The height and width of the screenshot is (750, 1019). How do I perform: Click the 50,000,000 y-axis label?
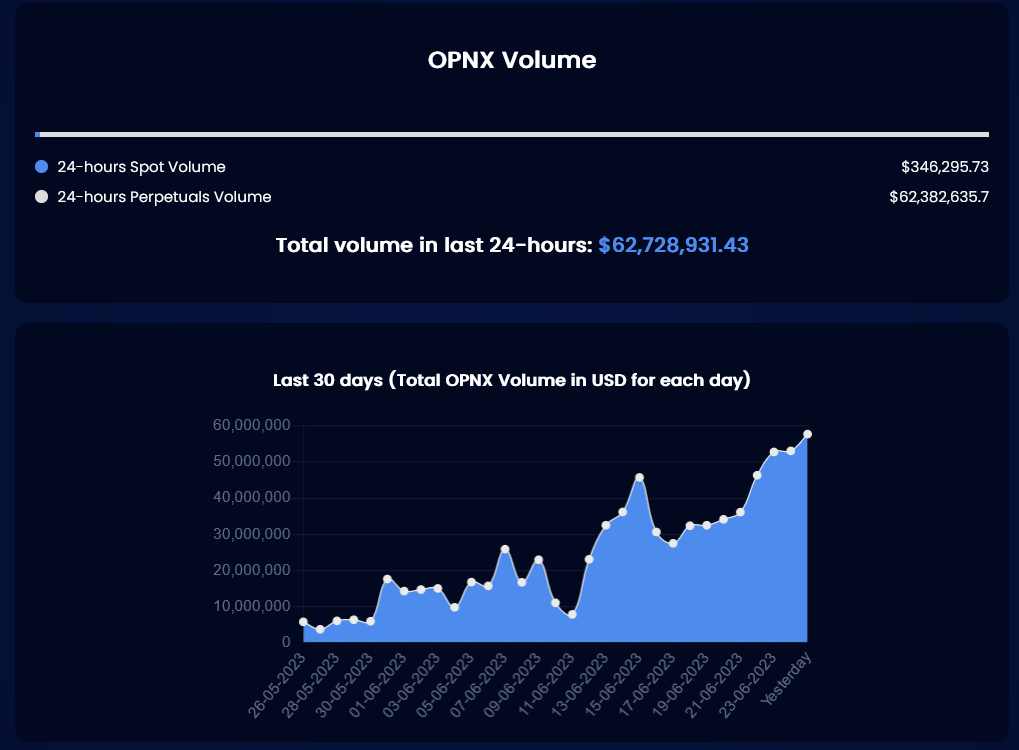click(x=252, y=461)
